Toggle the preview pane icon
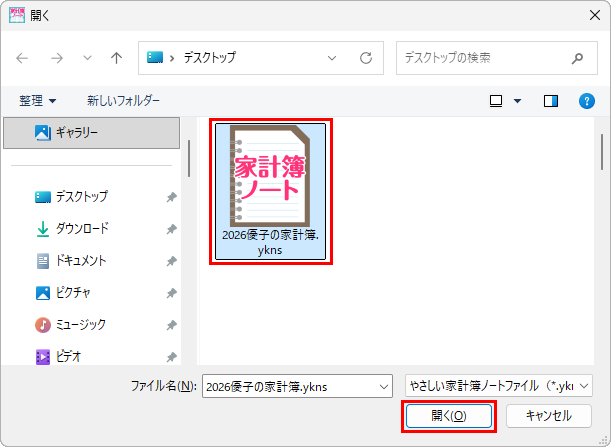The width and height of the screenshot is (611, 447). coord(551,101)
